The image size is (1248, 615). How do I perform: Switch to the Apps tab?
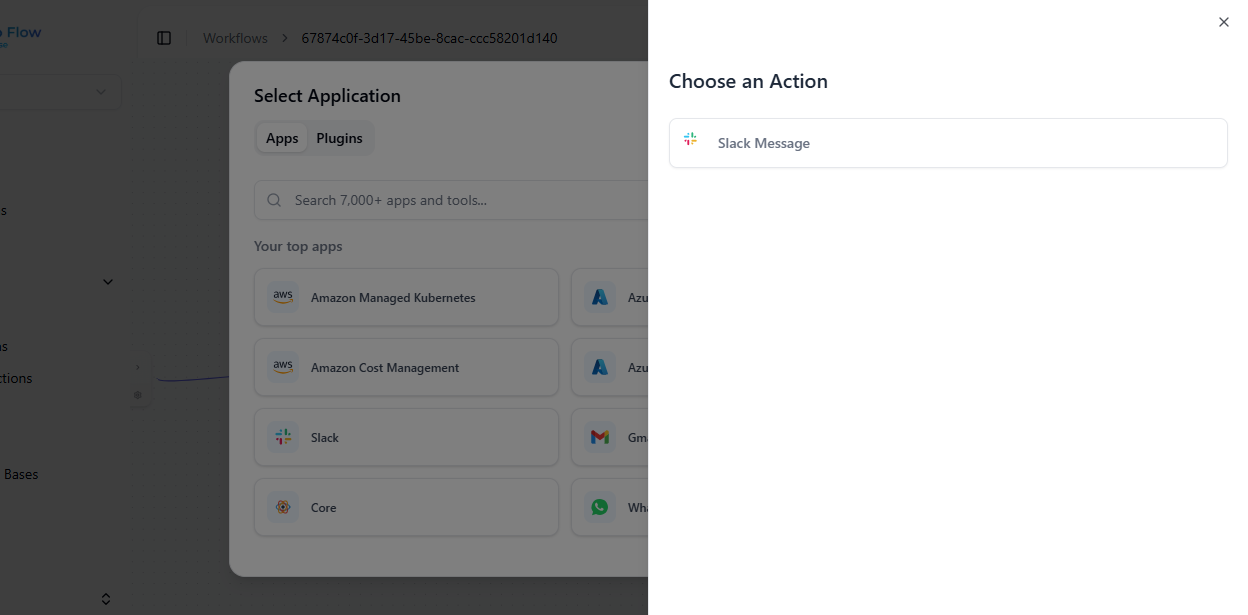point(282,138)
